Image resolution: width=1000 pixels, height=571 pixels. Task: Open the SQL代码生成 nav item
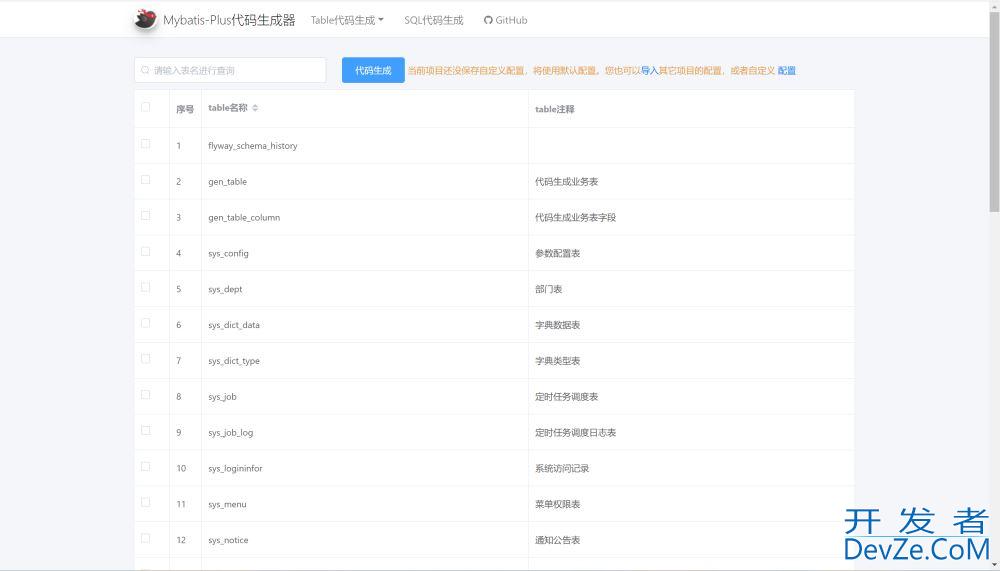pyautogui.click(x=434, y=20)
